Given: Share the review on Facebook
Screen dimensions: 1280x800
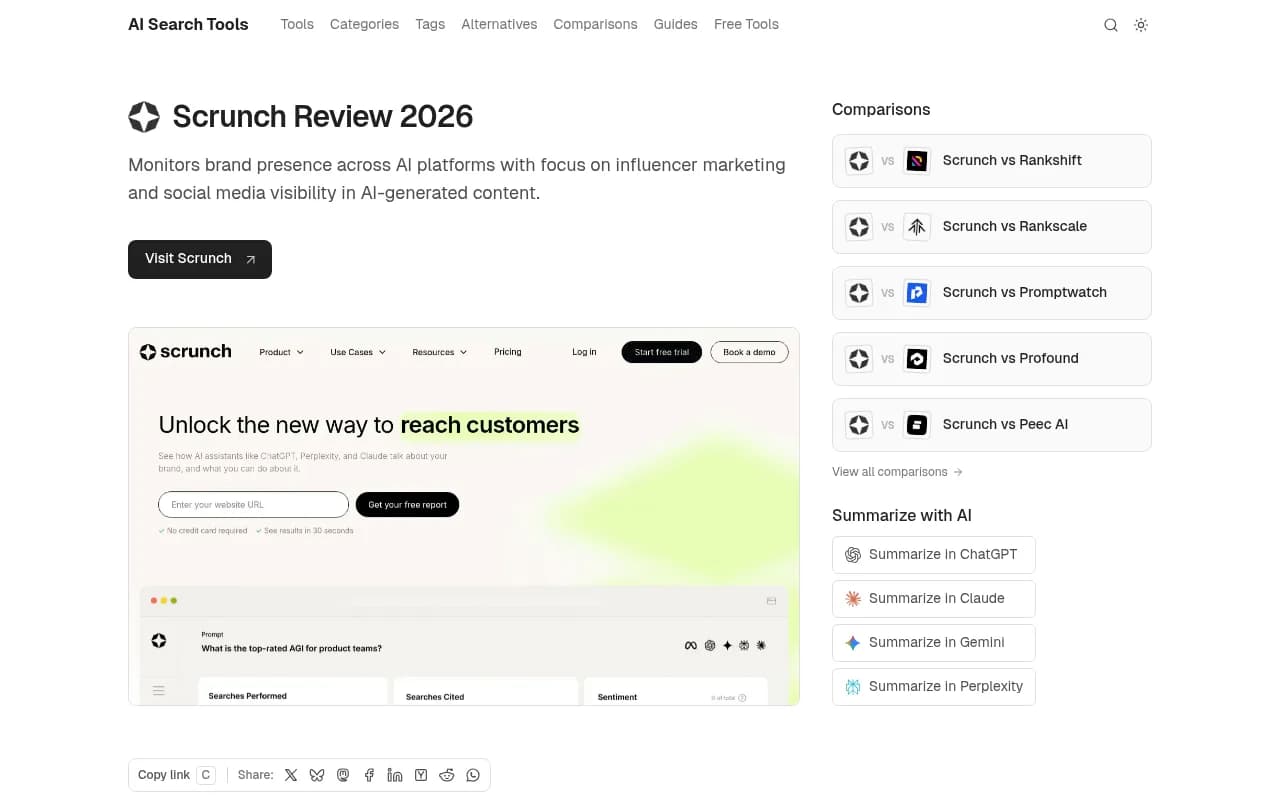Looking at the screenshot, I should point(369,775).
